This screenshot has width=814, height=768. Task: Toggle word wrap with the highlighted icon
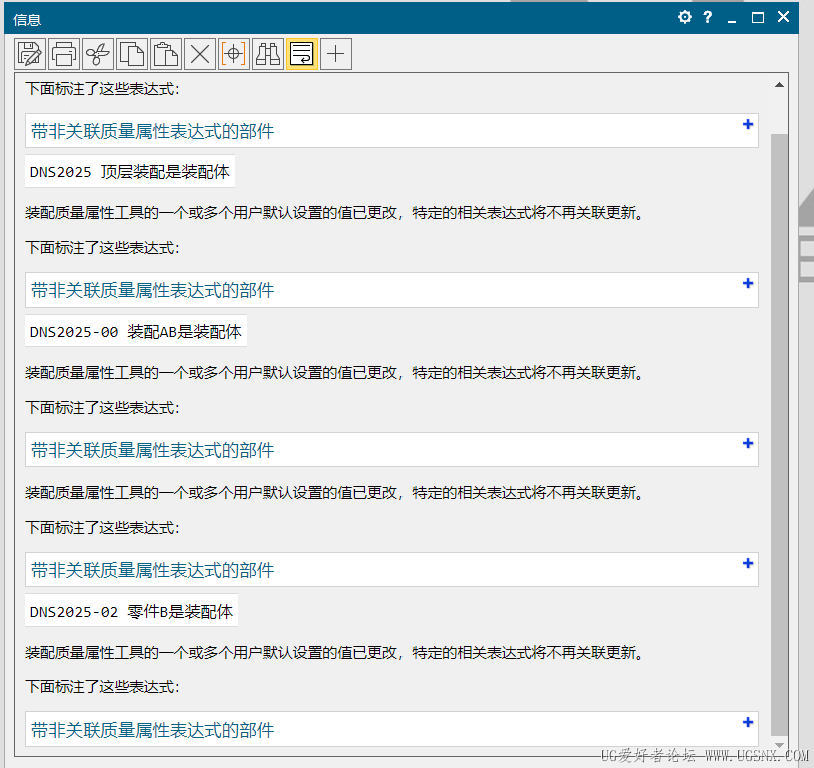[301, 53]
